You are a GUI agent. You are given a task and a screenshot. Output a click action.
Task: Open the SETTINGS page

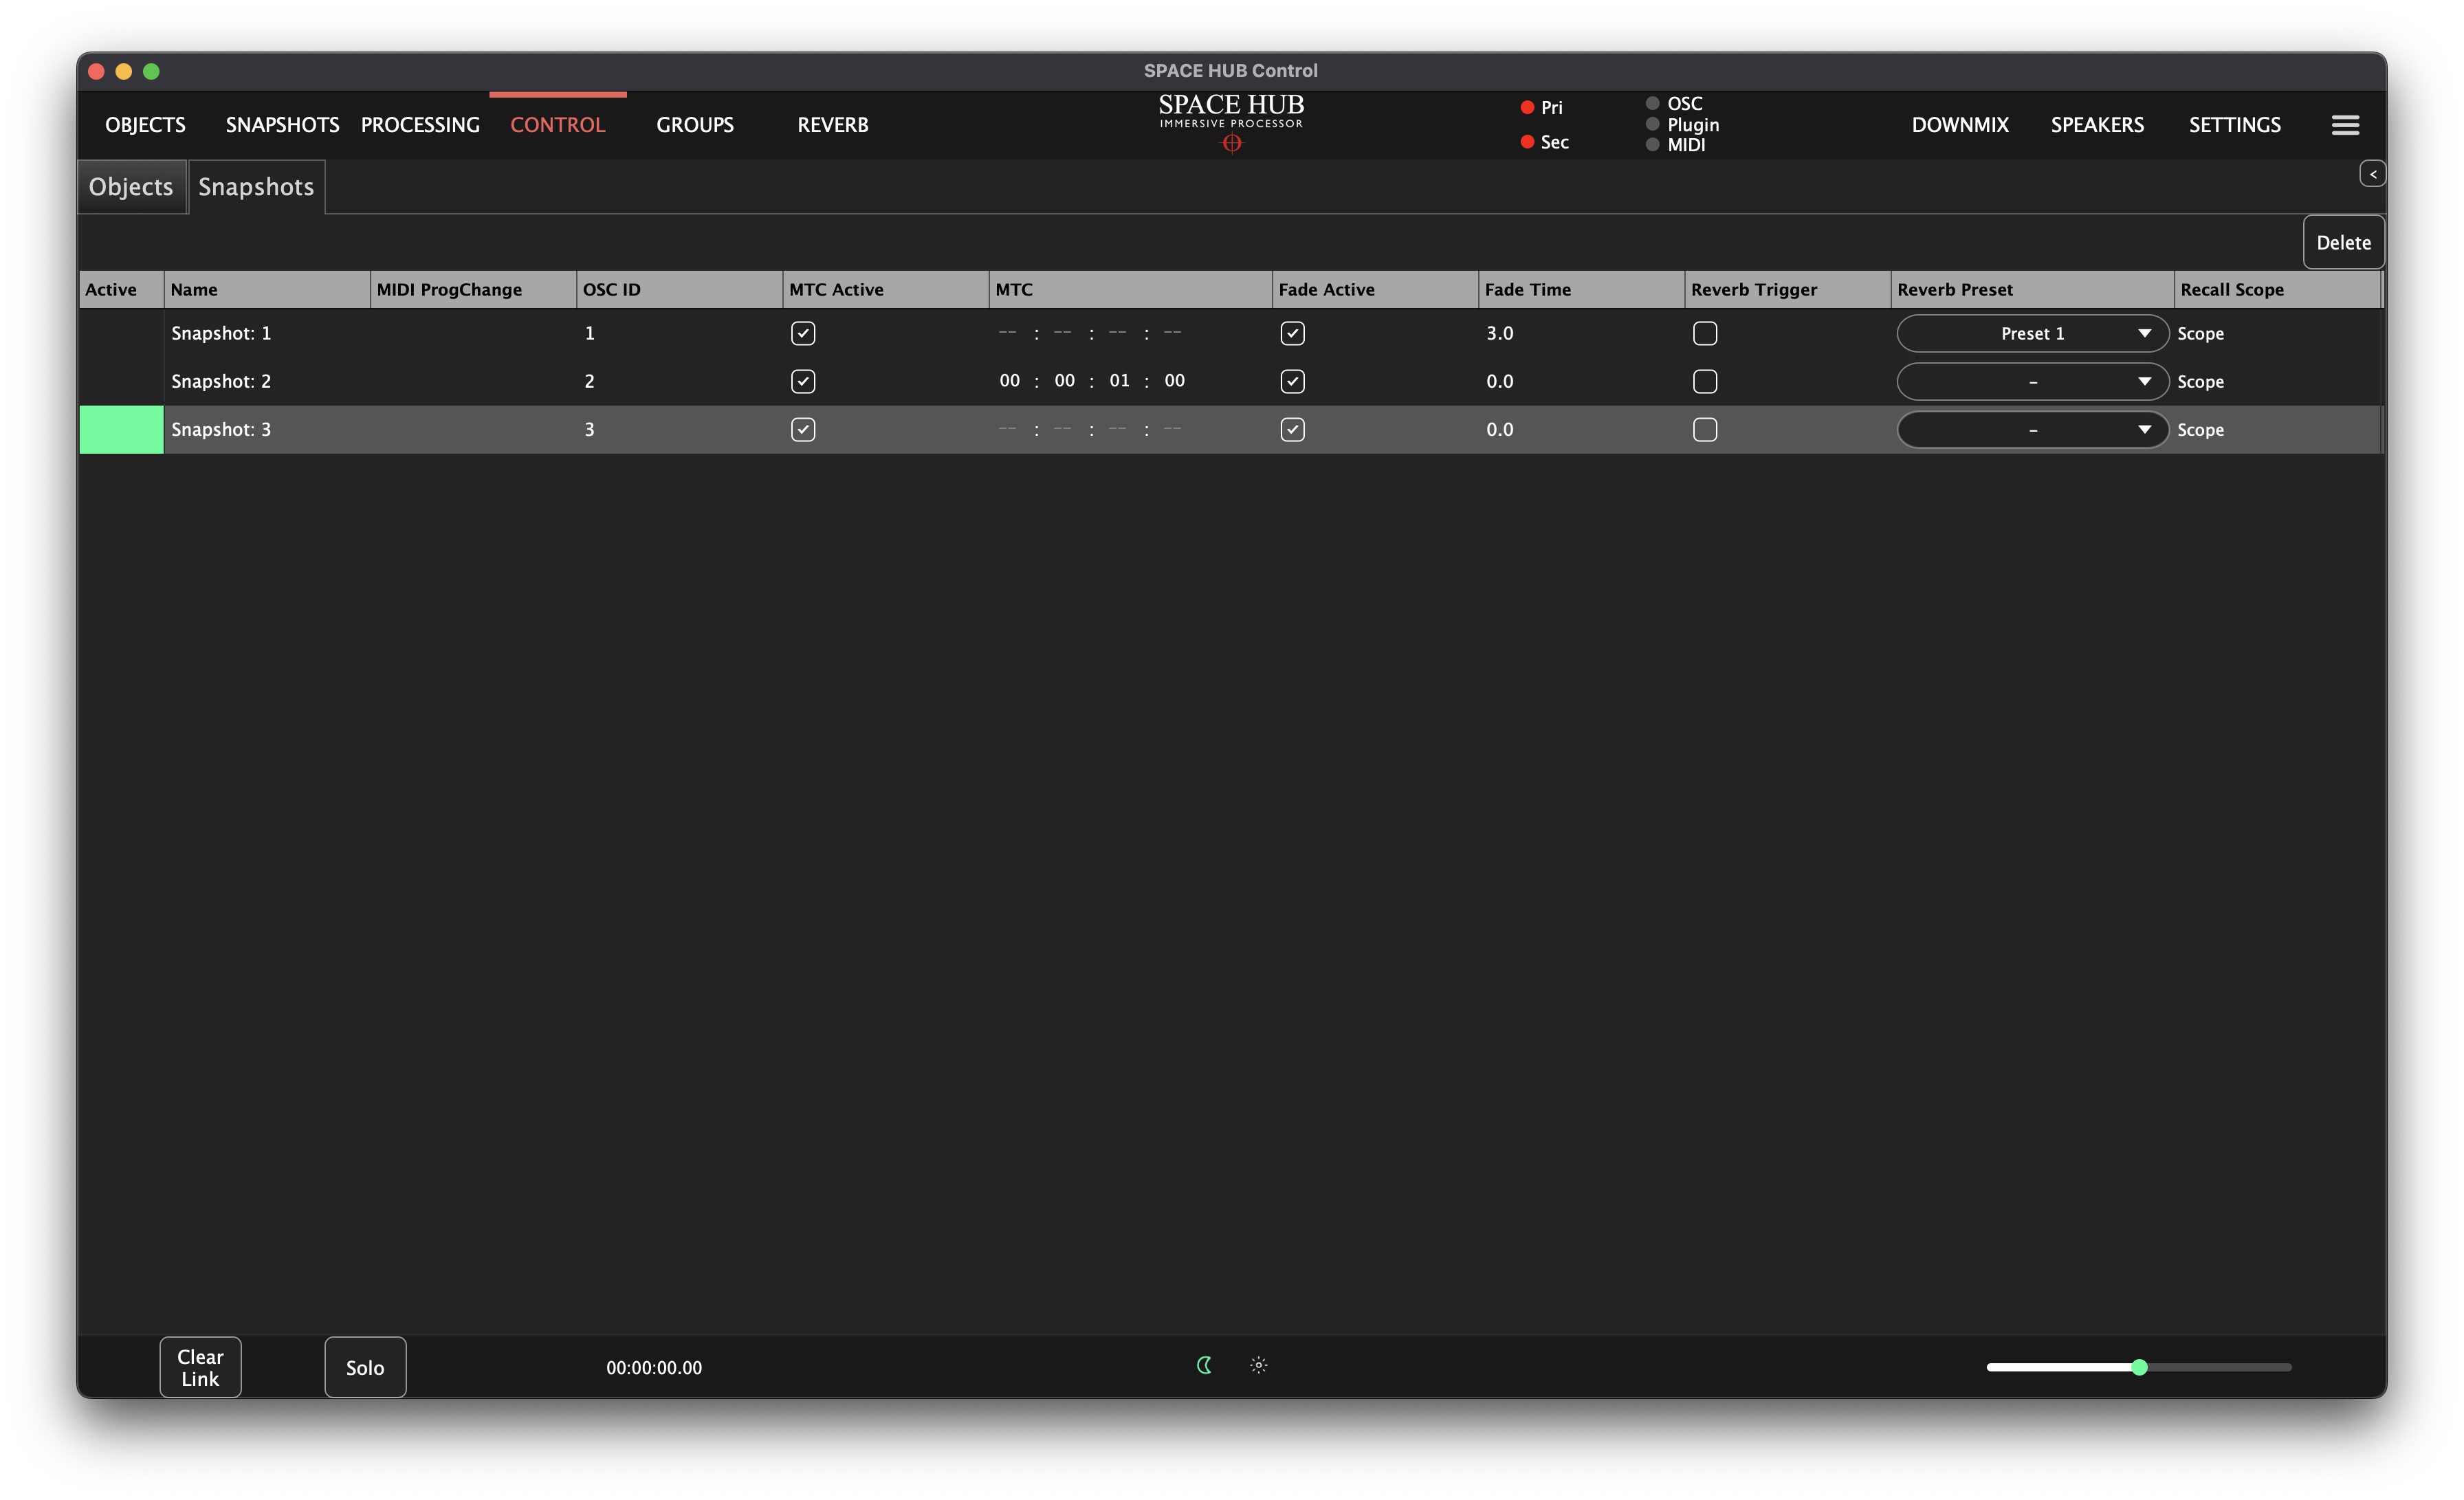tap(2235, 125)
